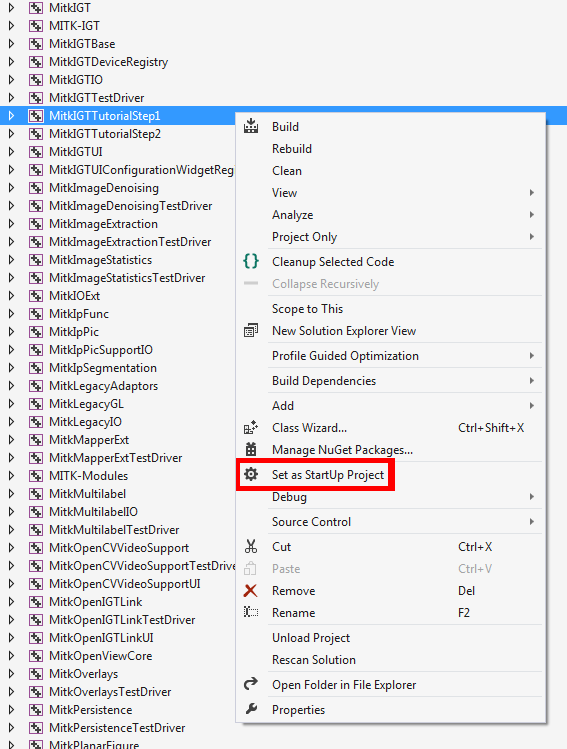Expand the MitkOpenCVVideoSupportUI node
Screen dimensions: 567x749
11,584
